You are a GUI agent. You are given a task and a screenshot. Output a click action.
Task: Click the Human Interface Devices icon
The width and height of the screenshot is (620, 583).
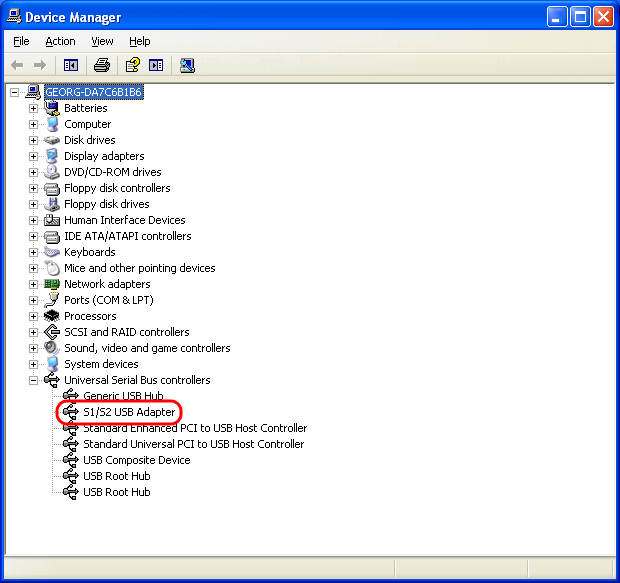tap(52, 220)
